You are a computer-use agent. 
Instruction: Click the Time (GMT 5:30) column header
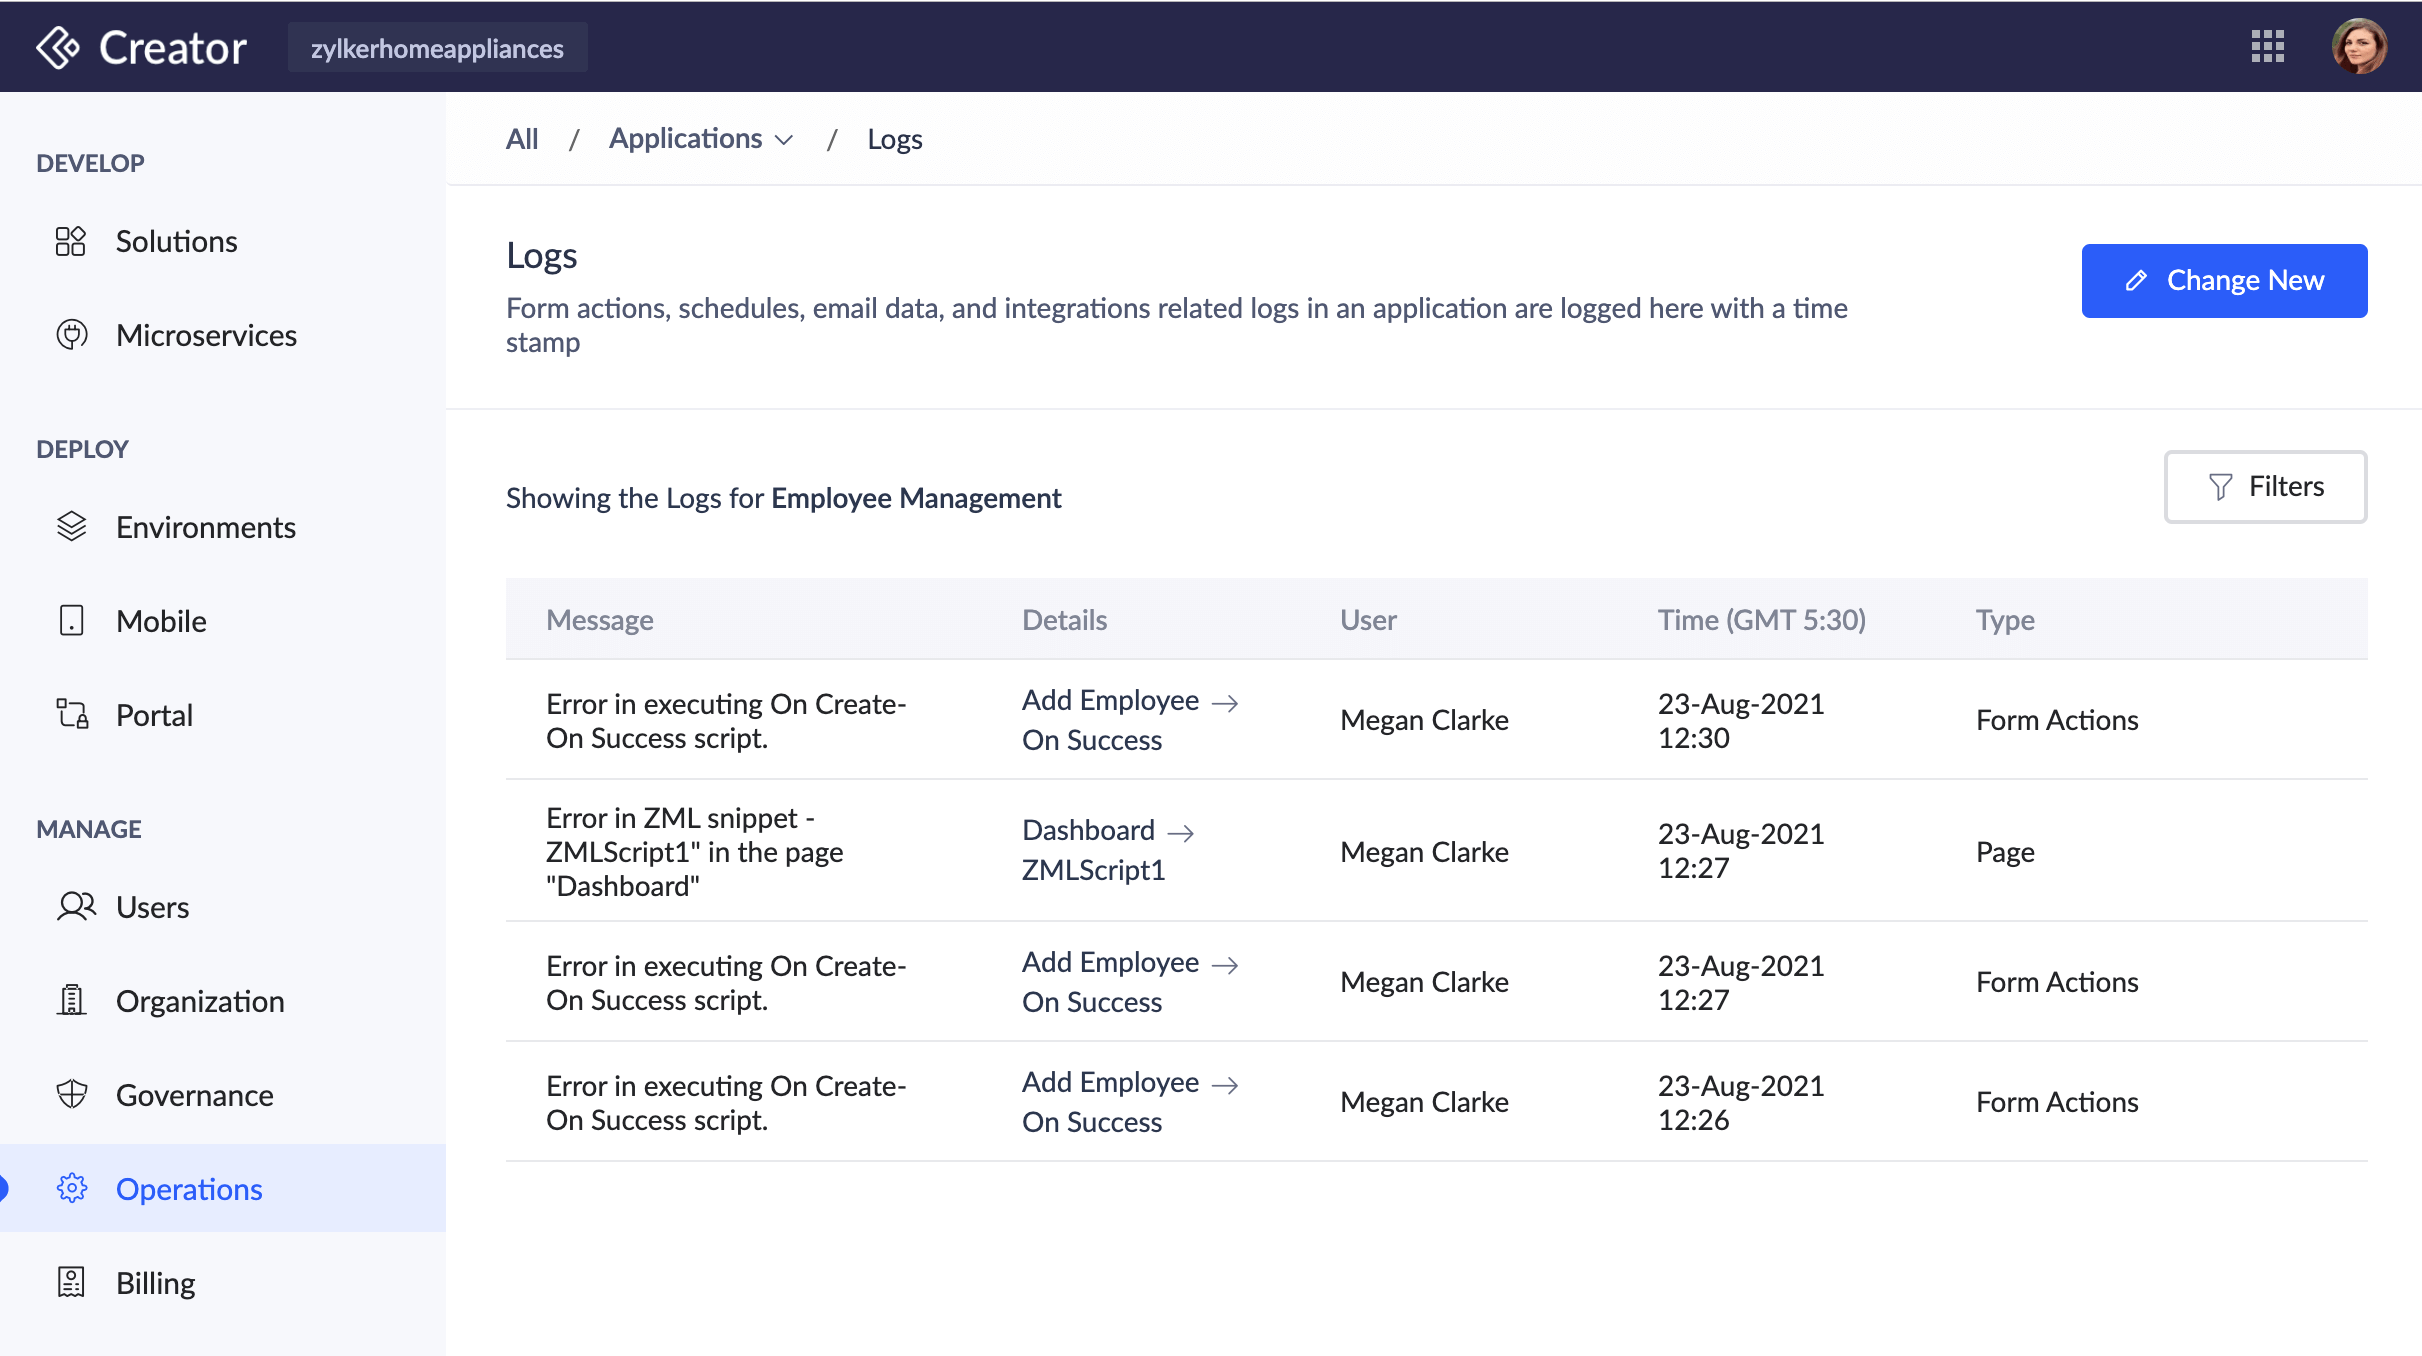pyautogui.click(x=1761, y=620)
